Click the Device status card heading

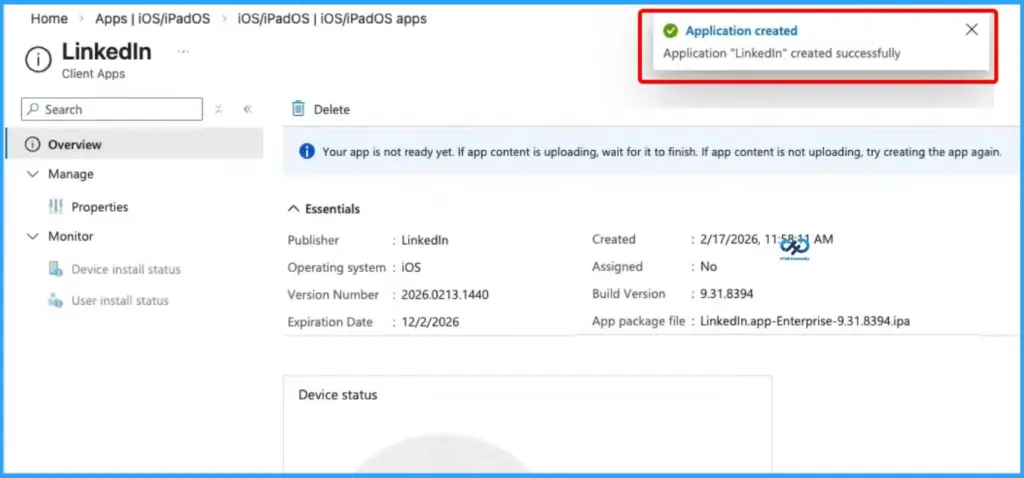coord(338,395)
